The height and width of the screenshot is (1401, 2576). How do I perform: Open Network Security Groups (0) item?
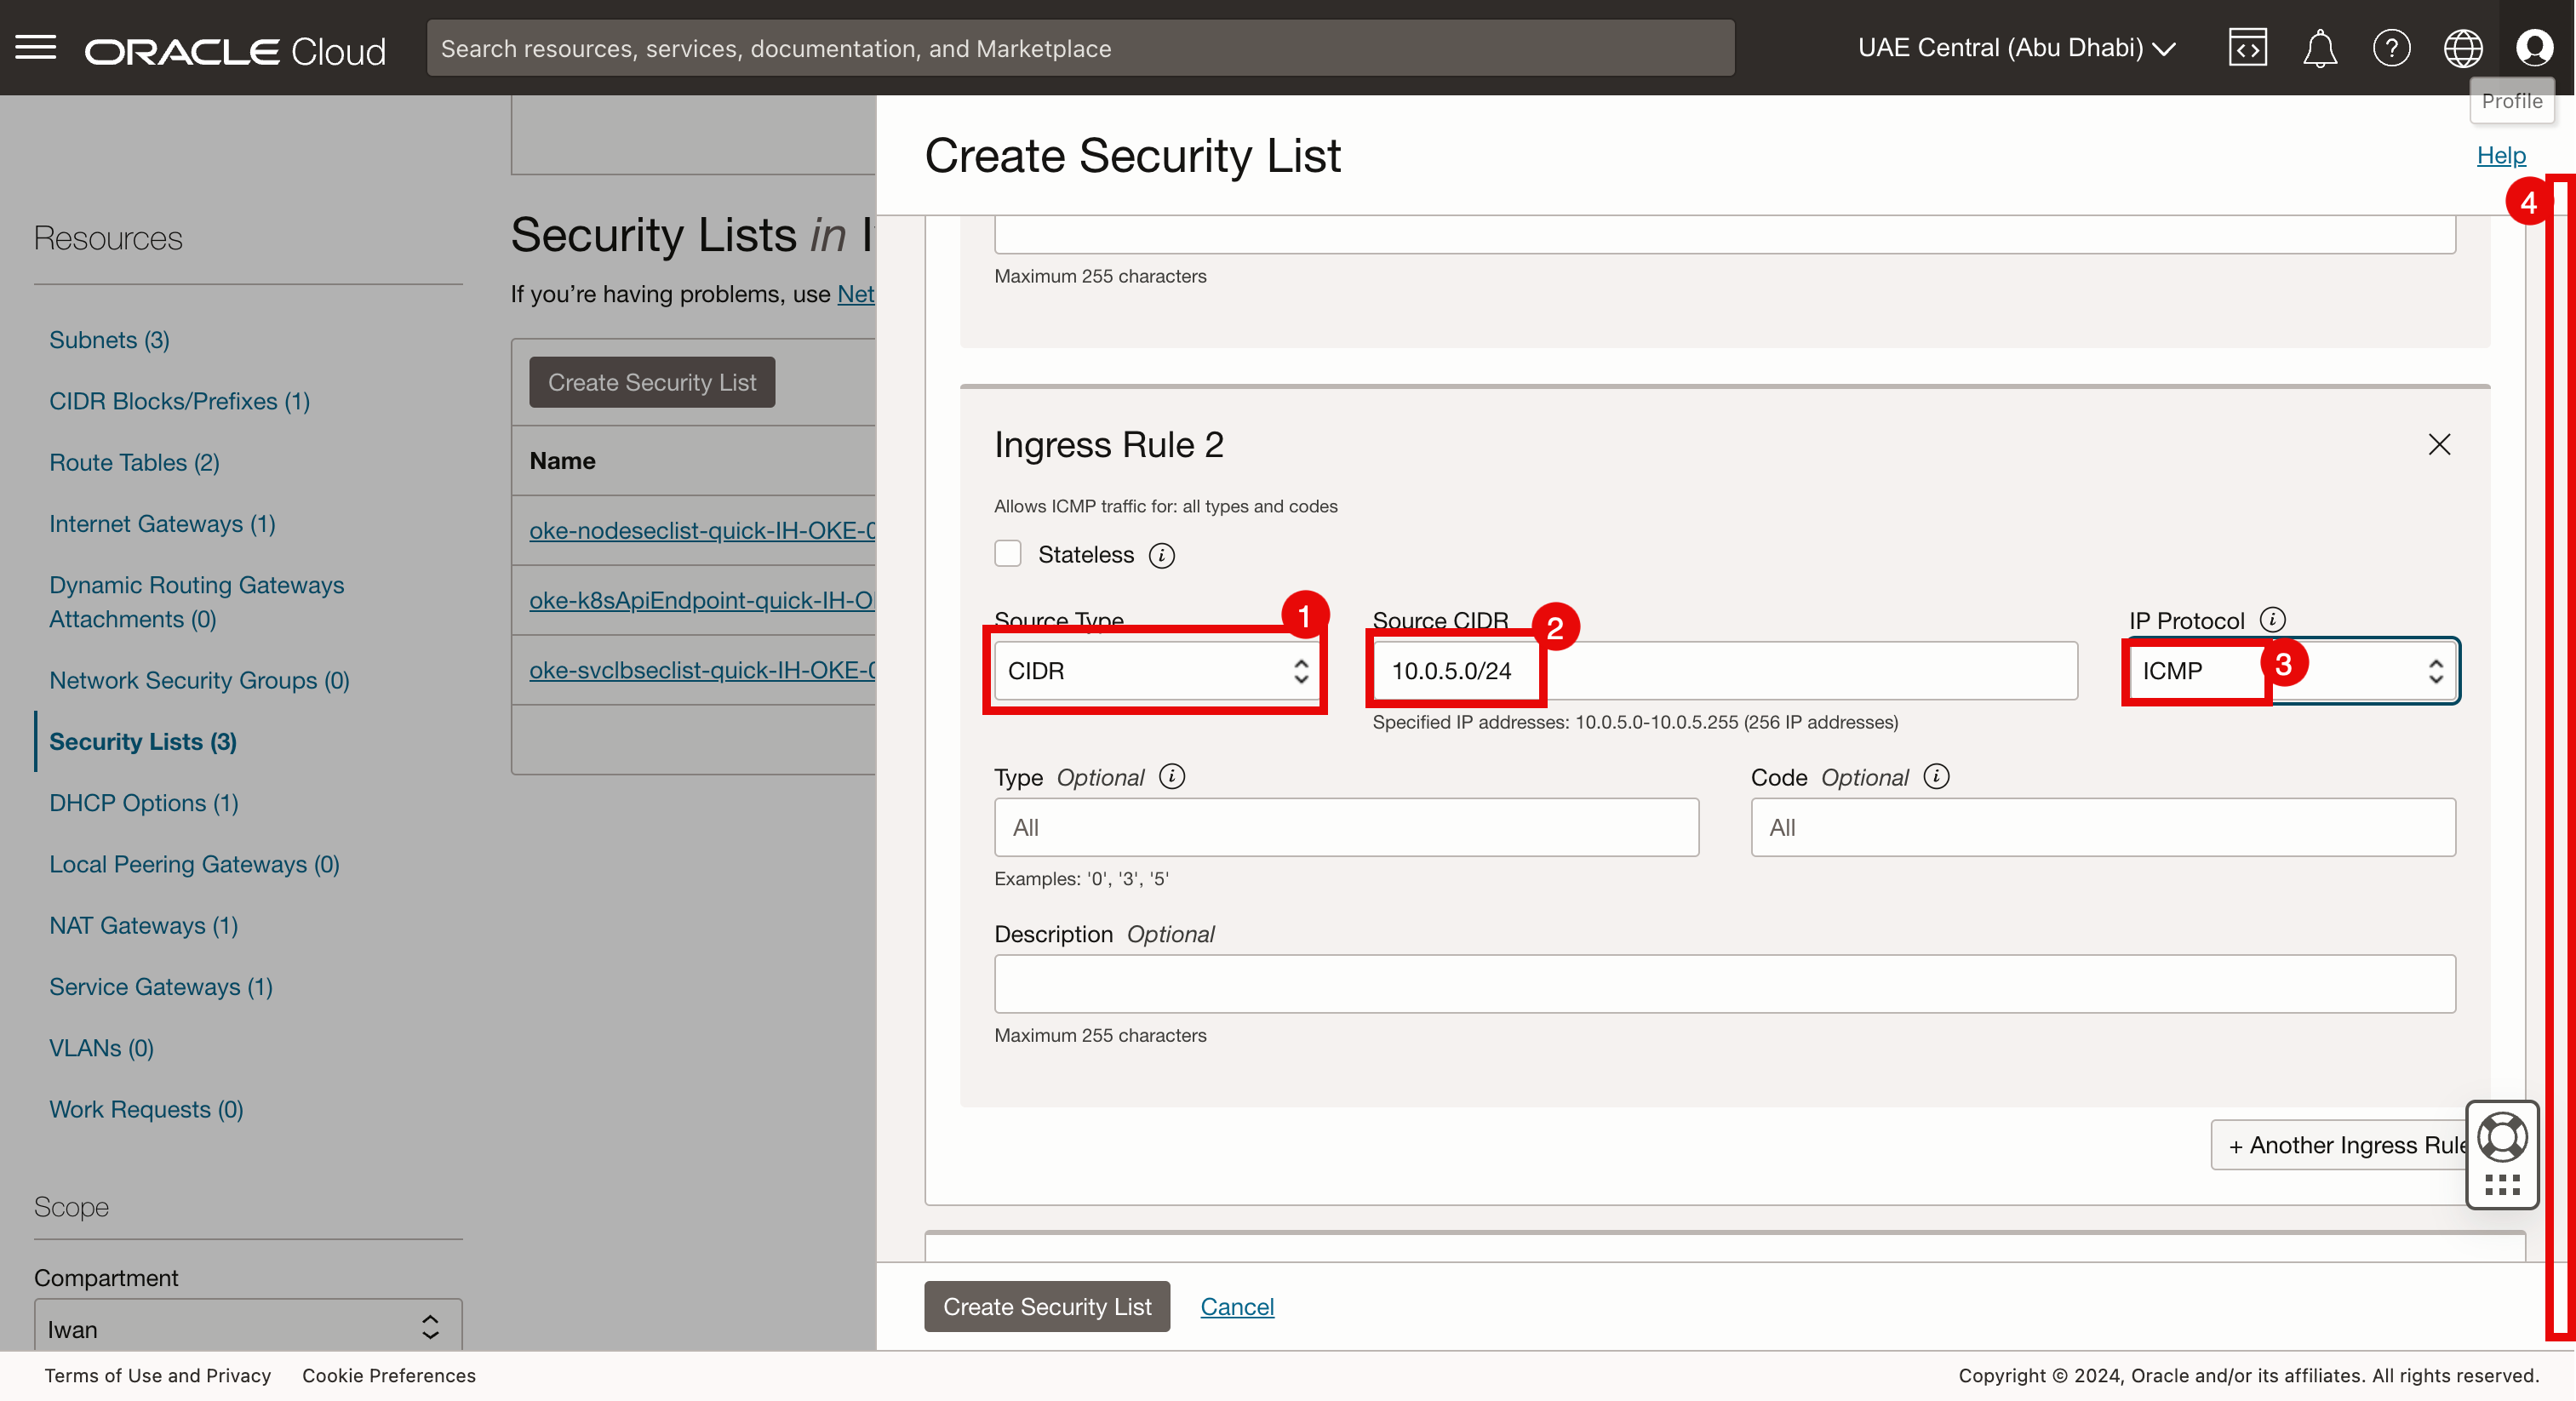199,680
